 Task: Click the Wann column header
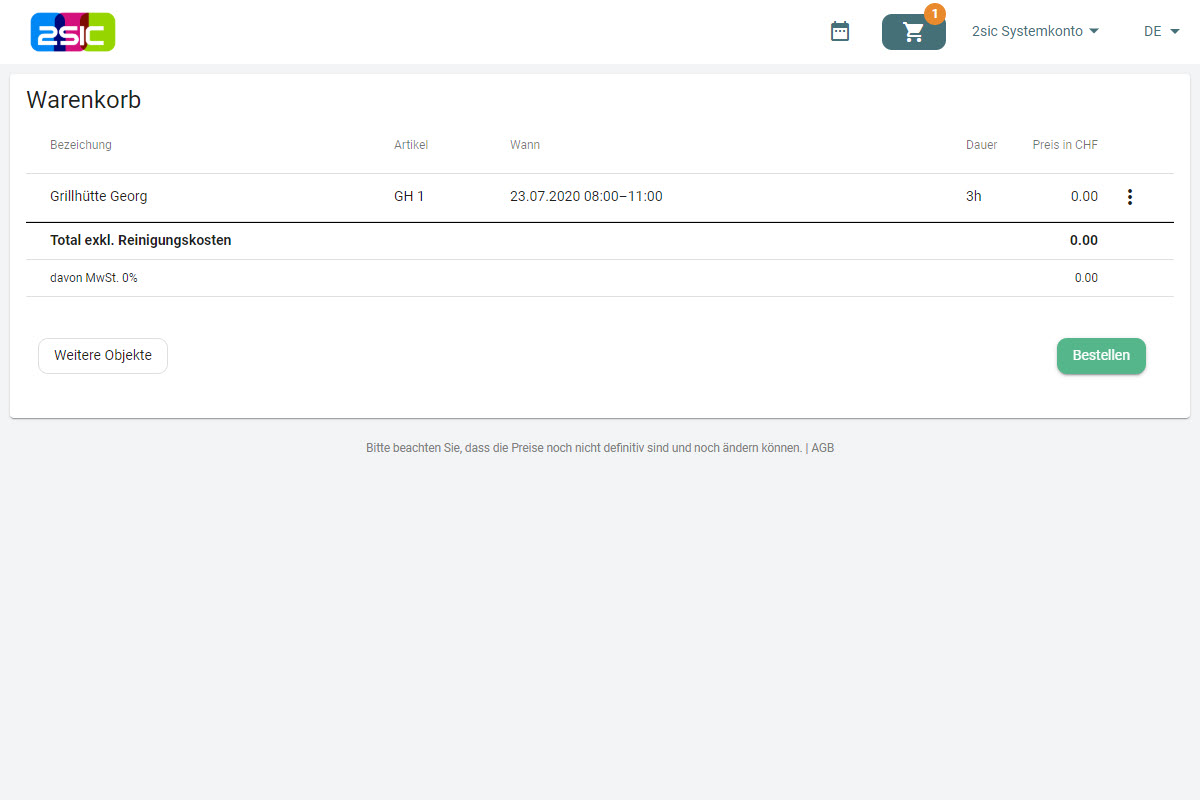click(525, 145)
